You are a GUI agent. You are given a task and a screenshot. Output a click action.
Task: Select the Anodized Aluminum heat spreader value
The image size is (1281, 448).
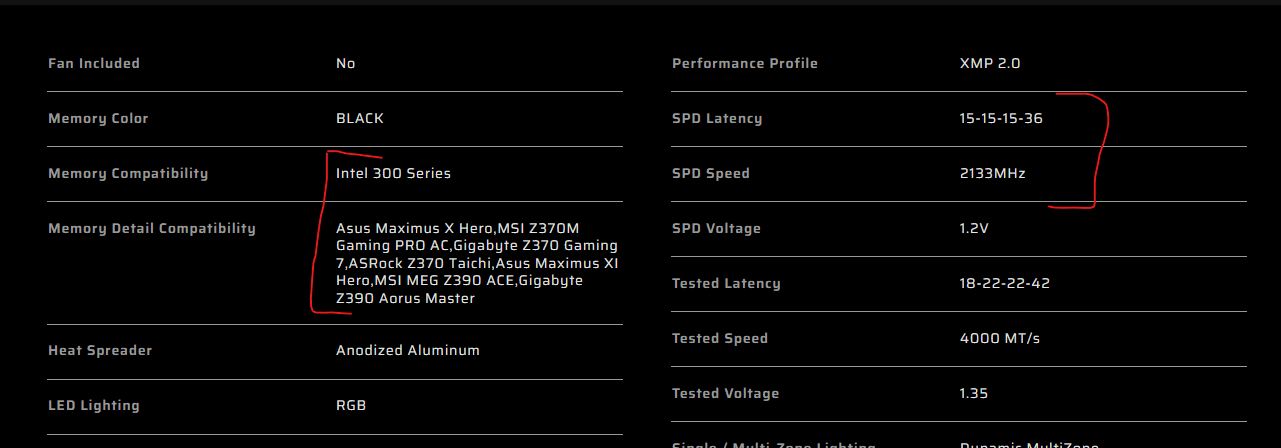408,350
